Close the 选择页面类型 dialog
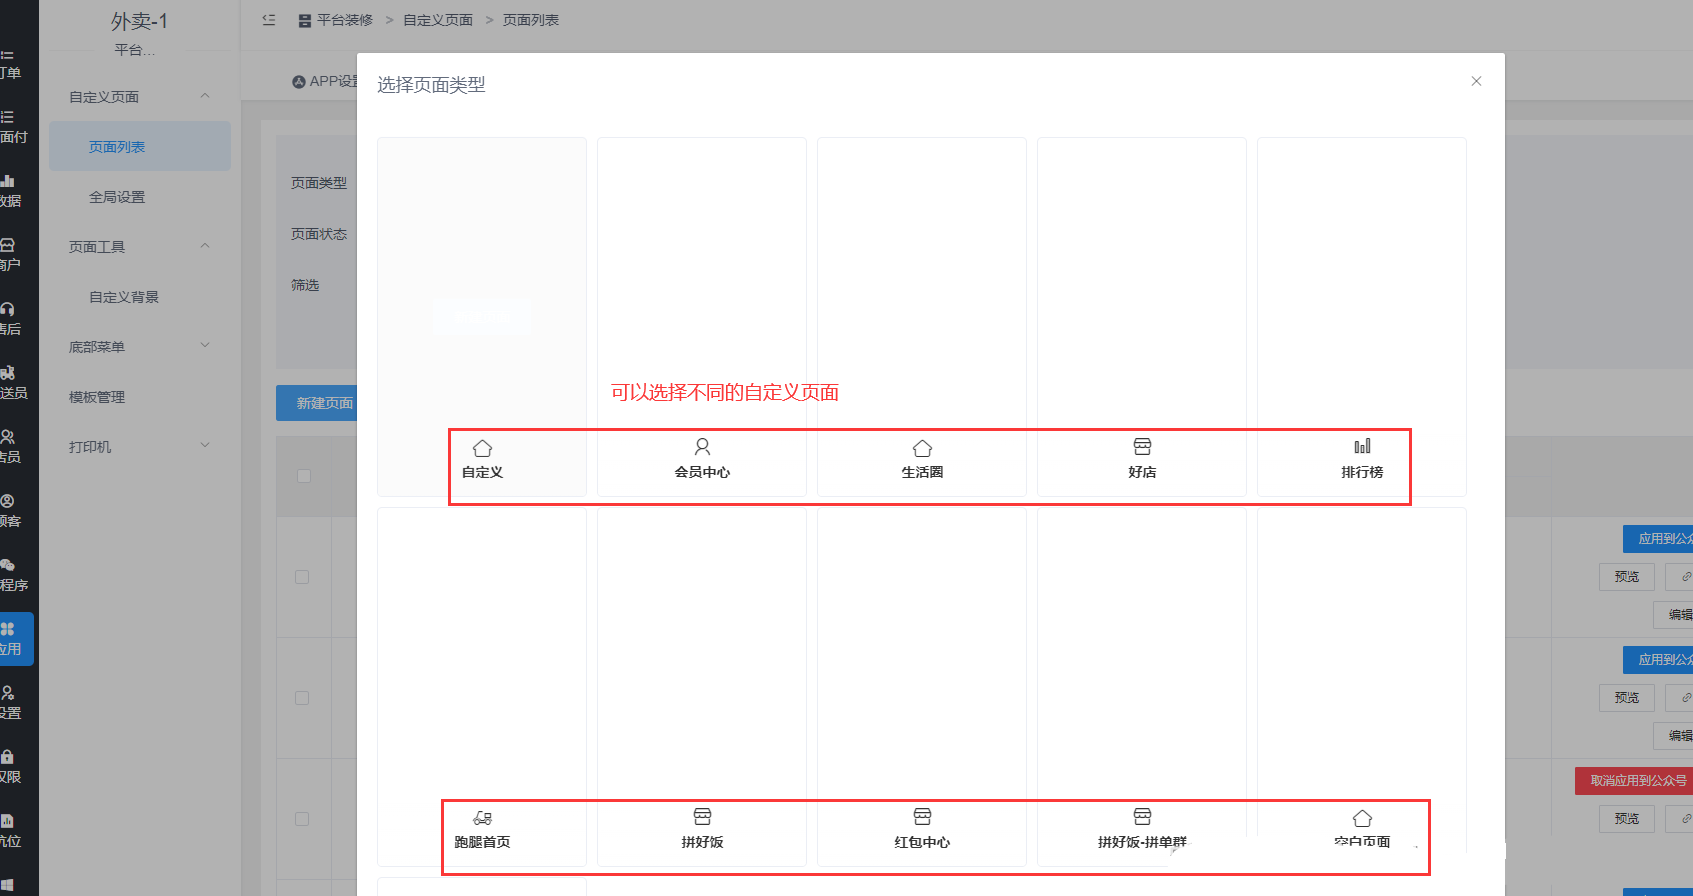The image size is (1693, 896). 1476,81
